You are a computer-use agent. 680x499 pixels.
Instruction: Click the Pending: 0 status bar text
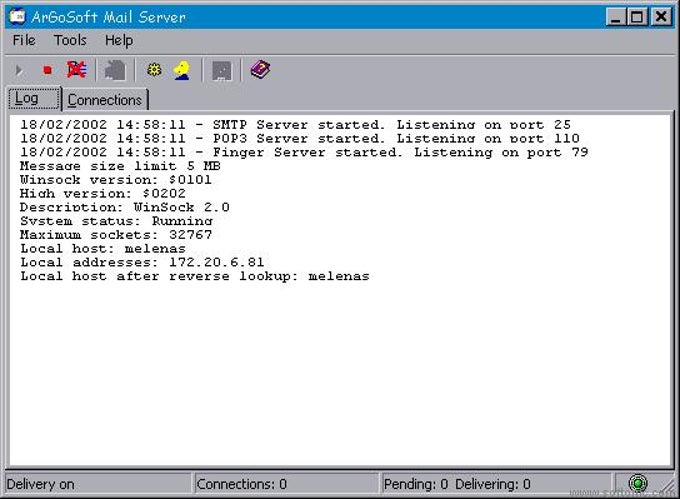pos(416,484)
